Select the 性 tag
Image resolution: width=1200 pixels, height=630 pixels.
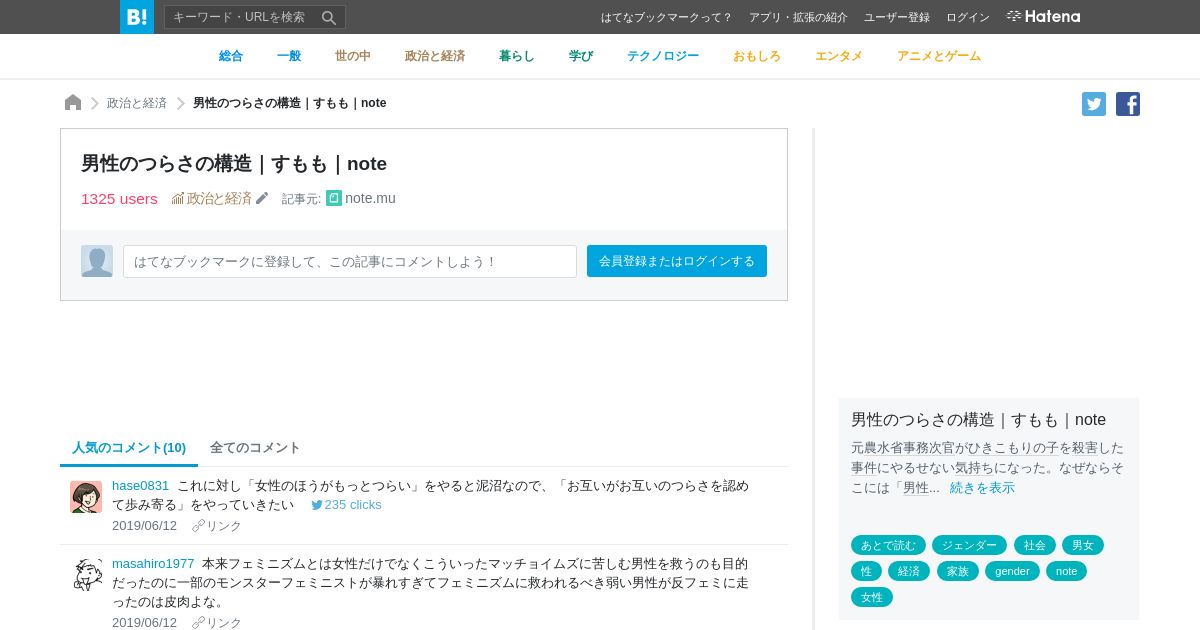[866, 571]
